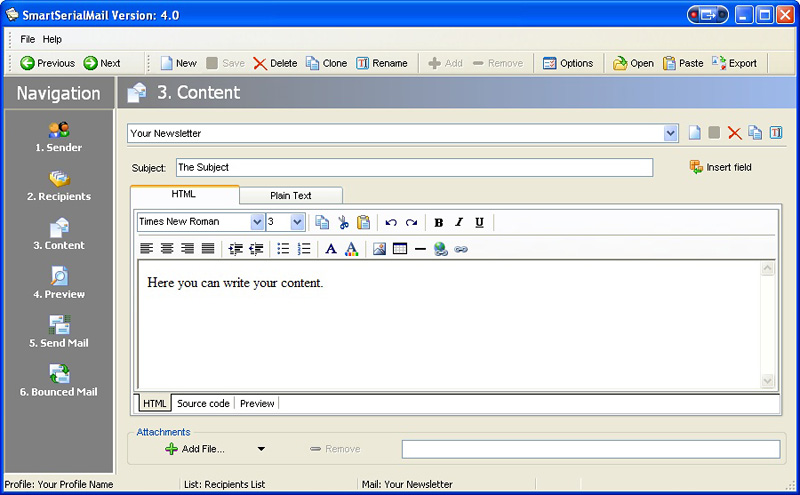This screenshot has width=800, height=495.
Task: Click the editor Cut scissors icon
Action: point(343,222)
